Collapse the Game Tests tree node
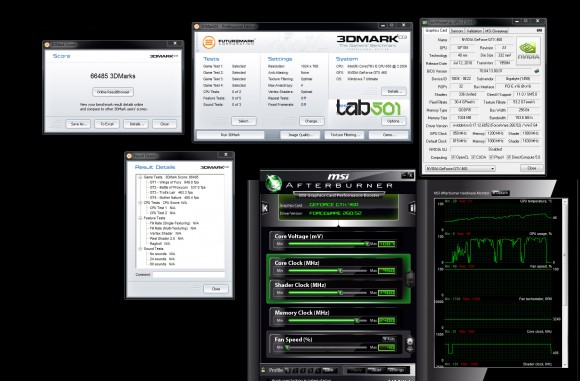 coord(140,178)
